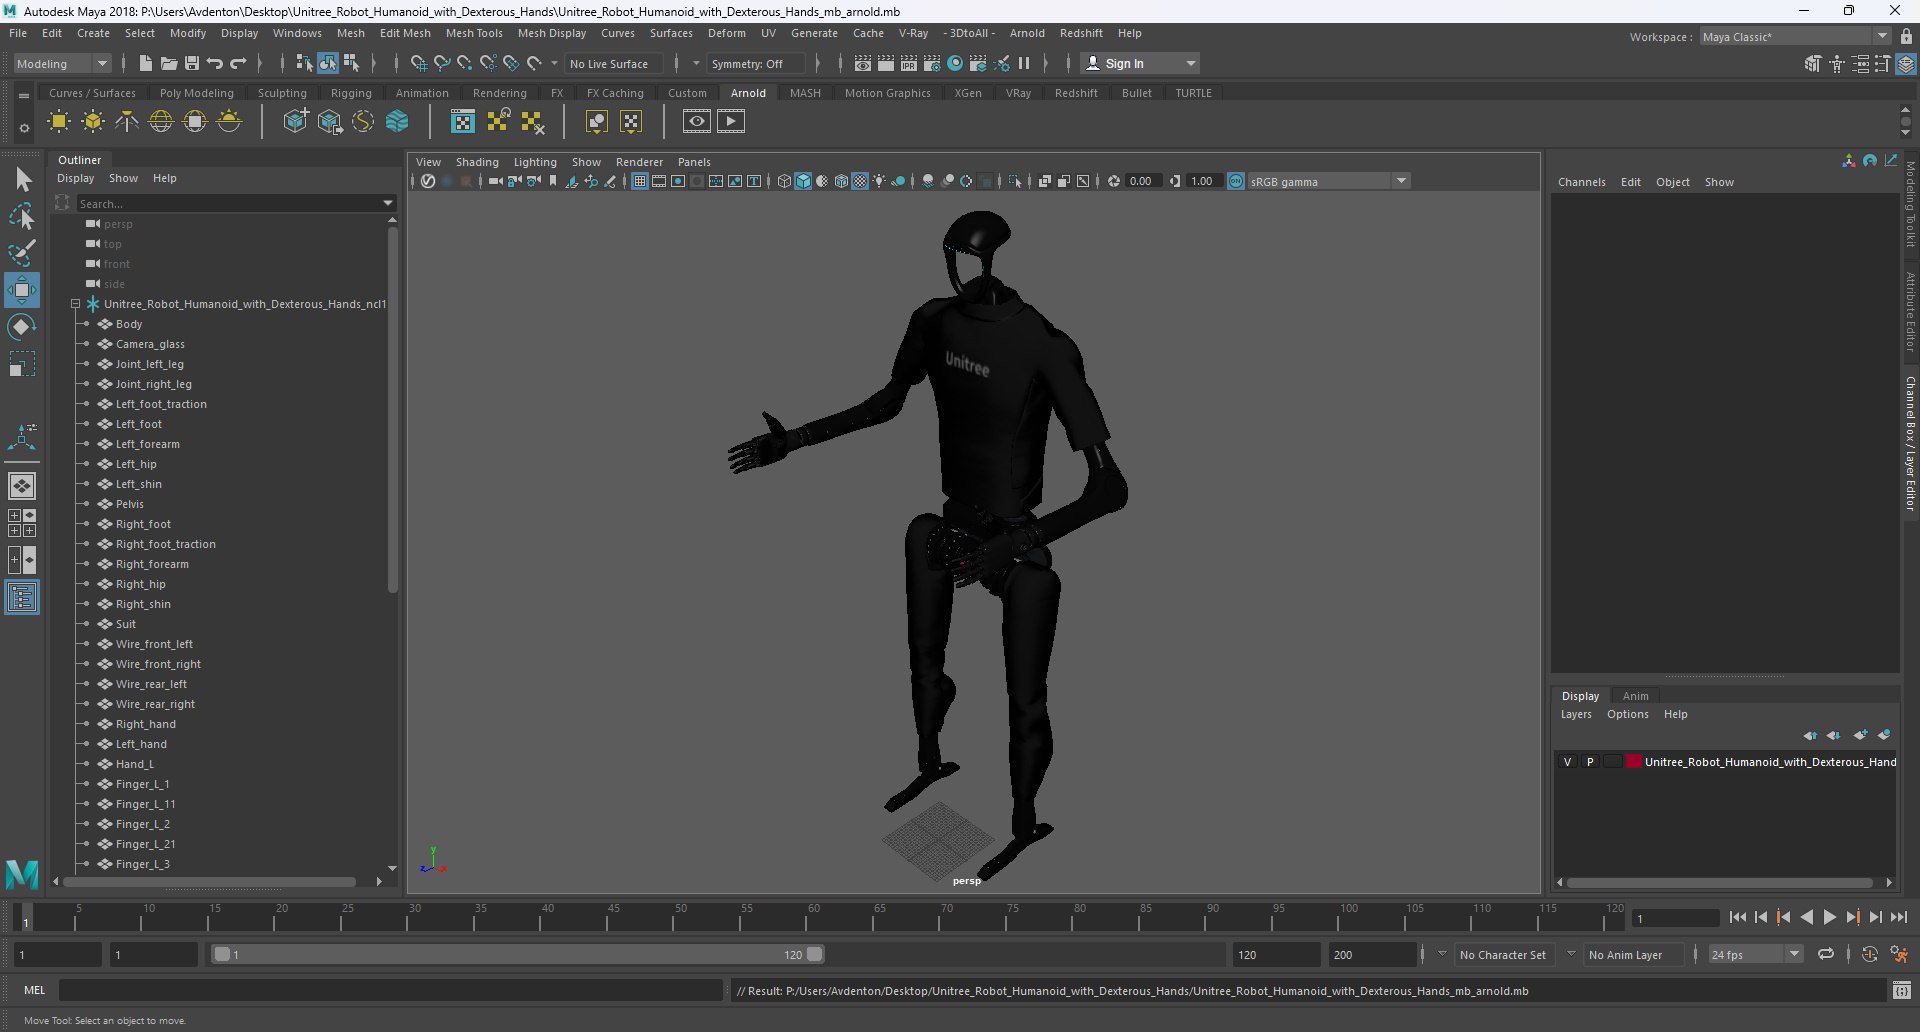The height and width of the screenshot is (1032, 1920).
Task: Toggle layer playback P box
Action: tap(1590, 762)
